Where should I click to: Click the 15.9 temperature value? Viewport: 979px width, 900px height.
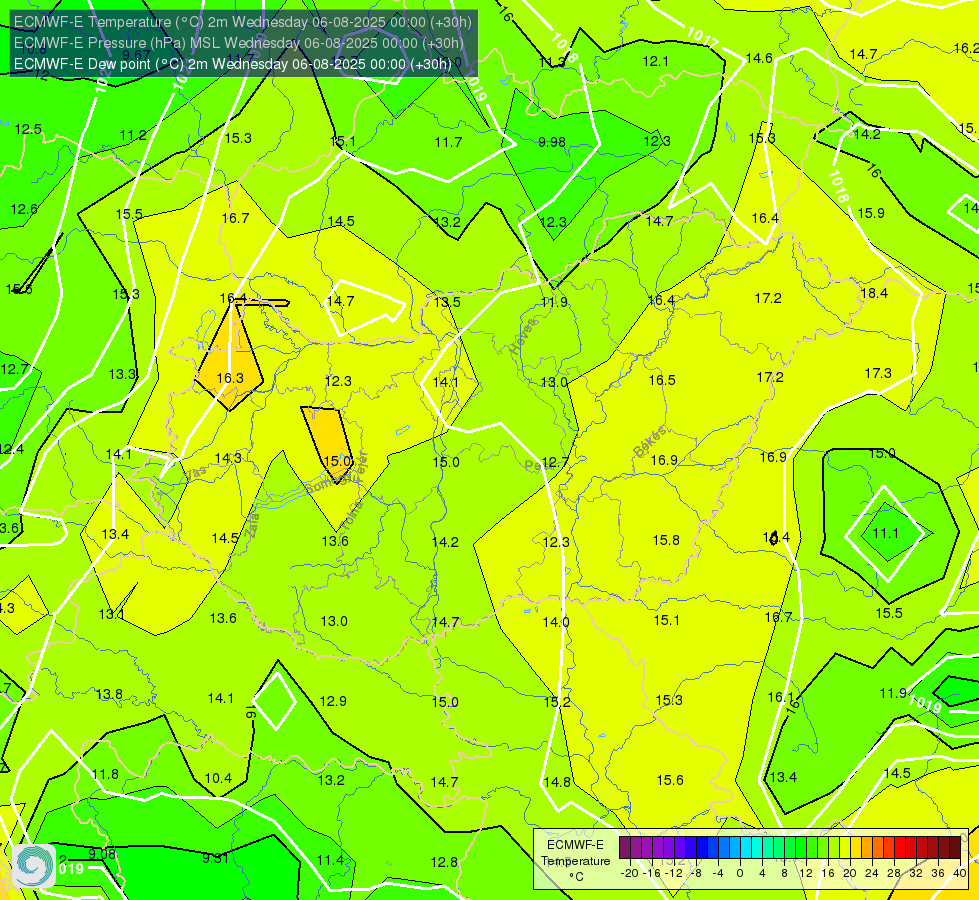point(870,214)
